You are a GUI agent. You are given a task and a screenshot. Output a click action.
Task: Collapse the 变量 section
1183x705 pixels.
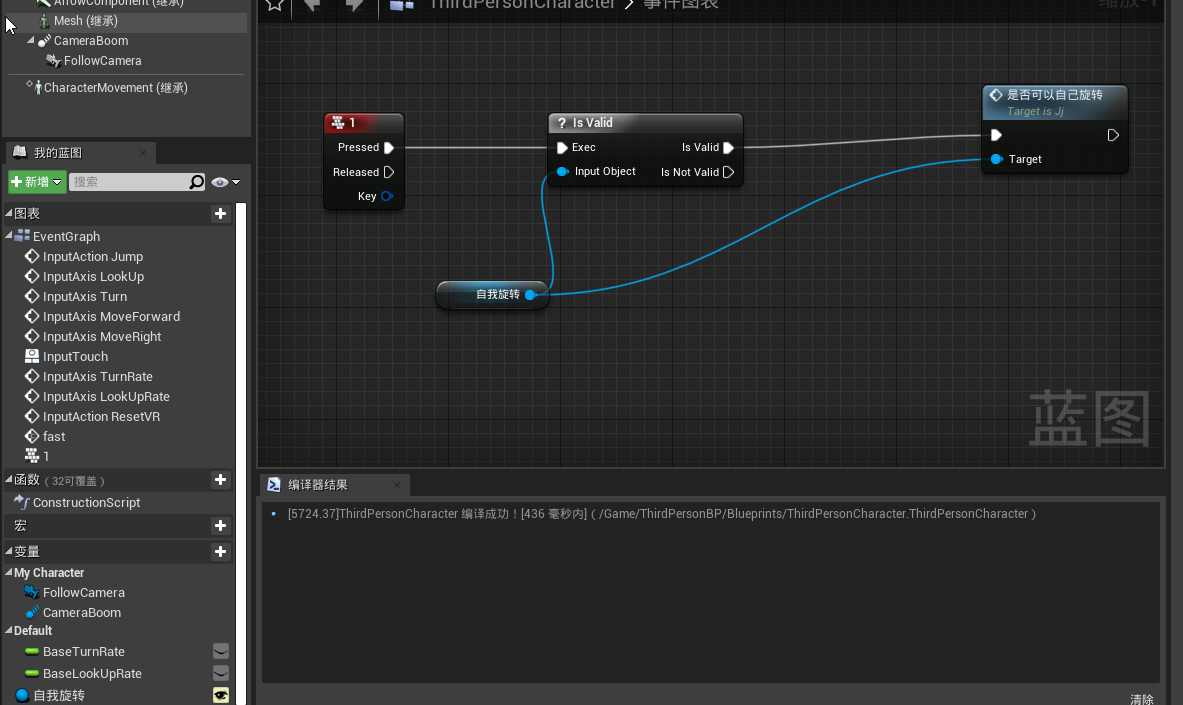pyautogui.click(x=9, y=551)
